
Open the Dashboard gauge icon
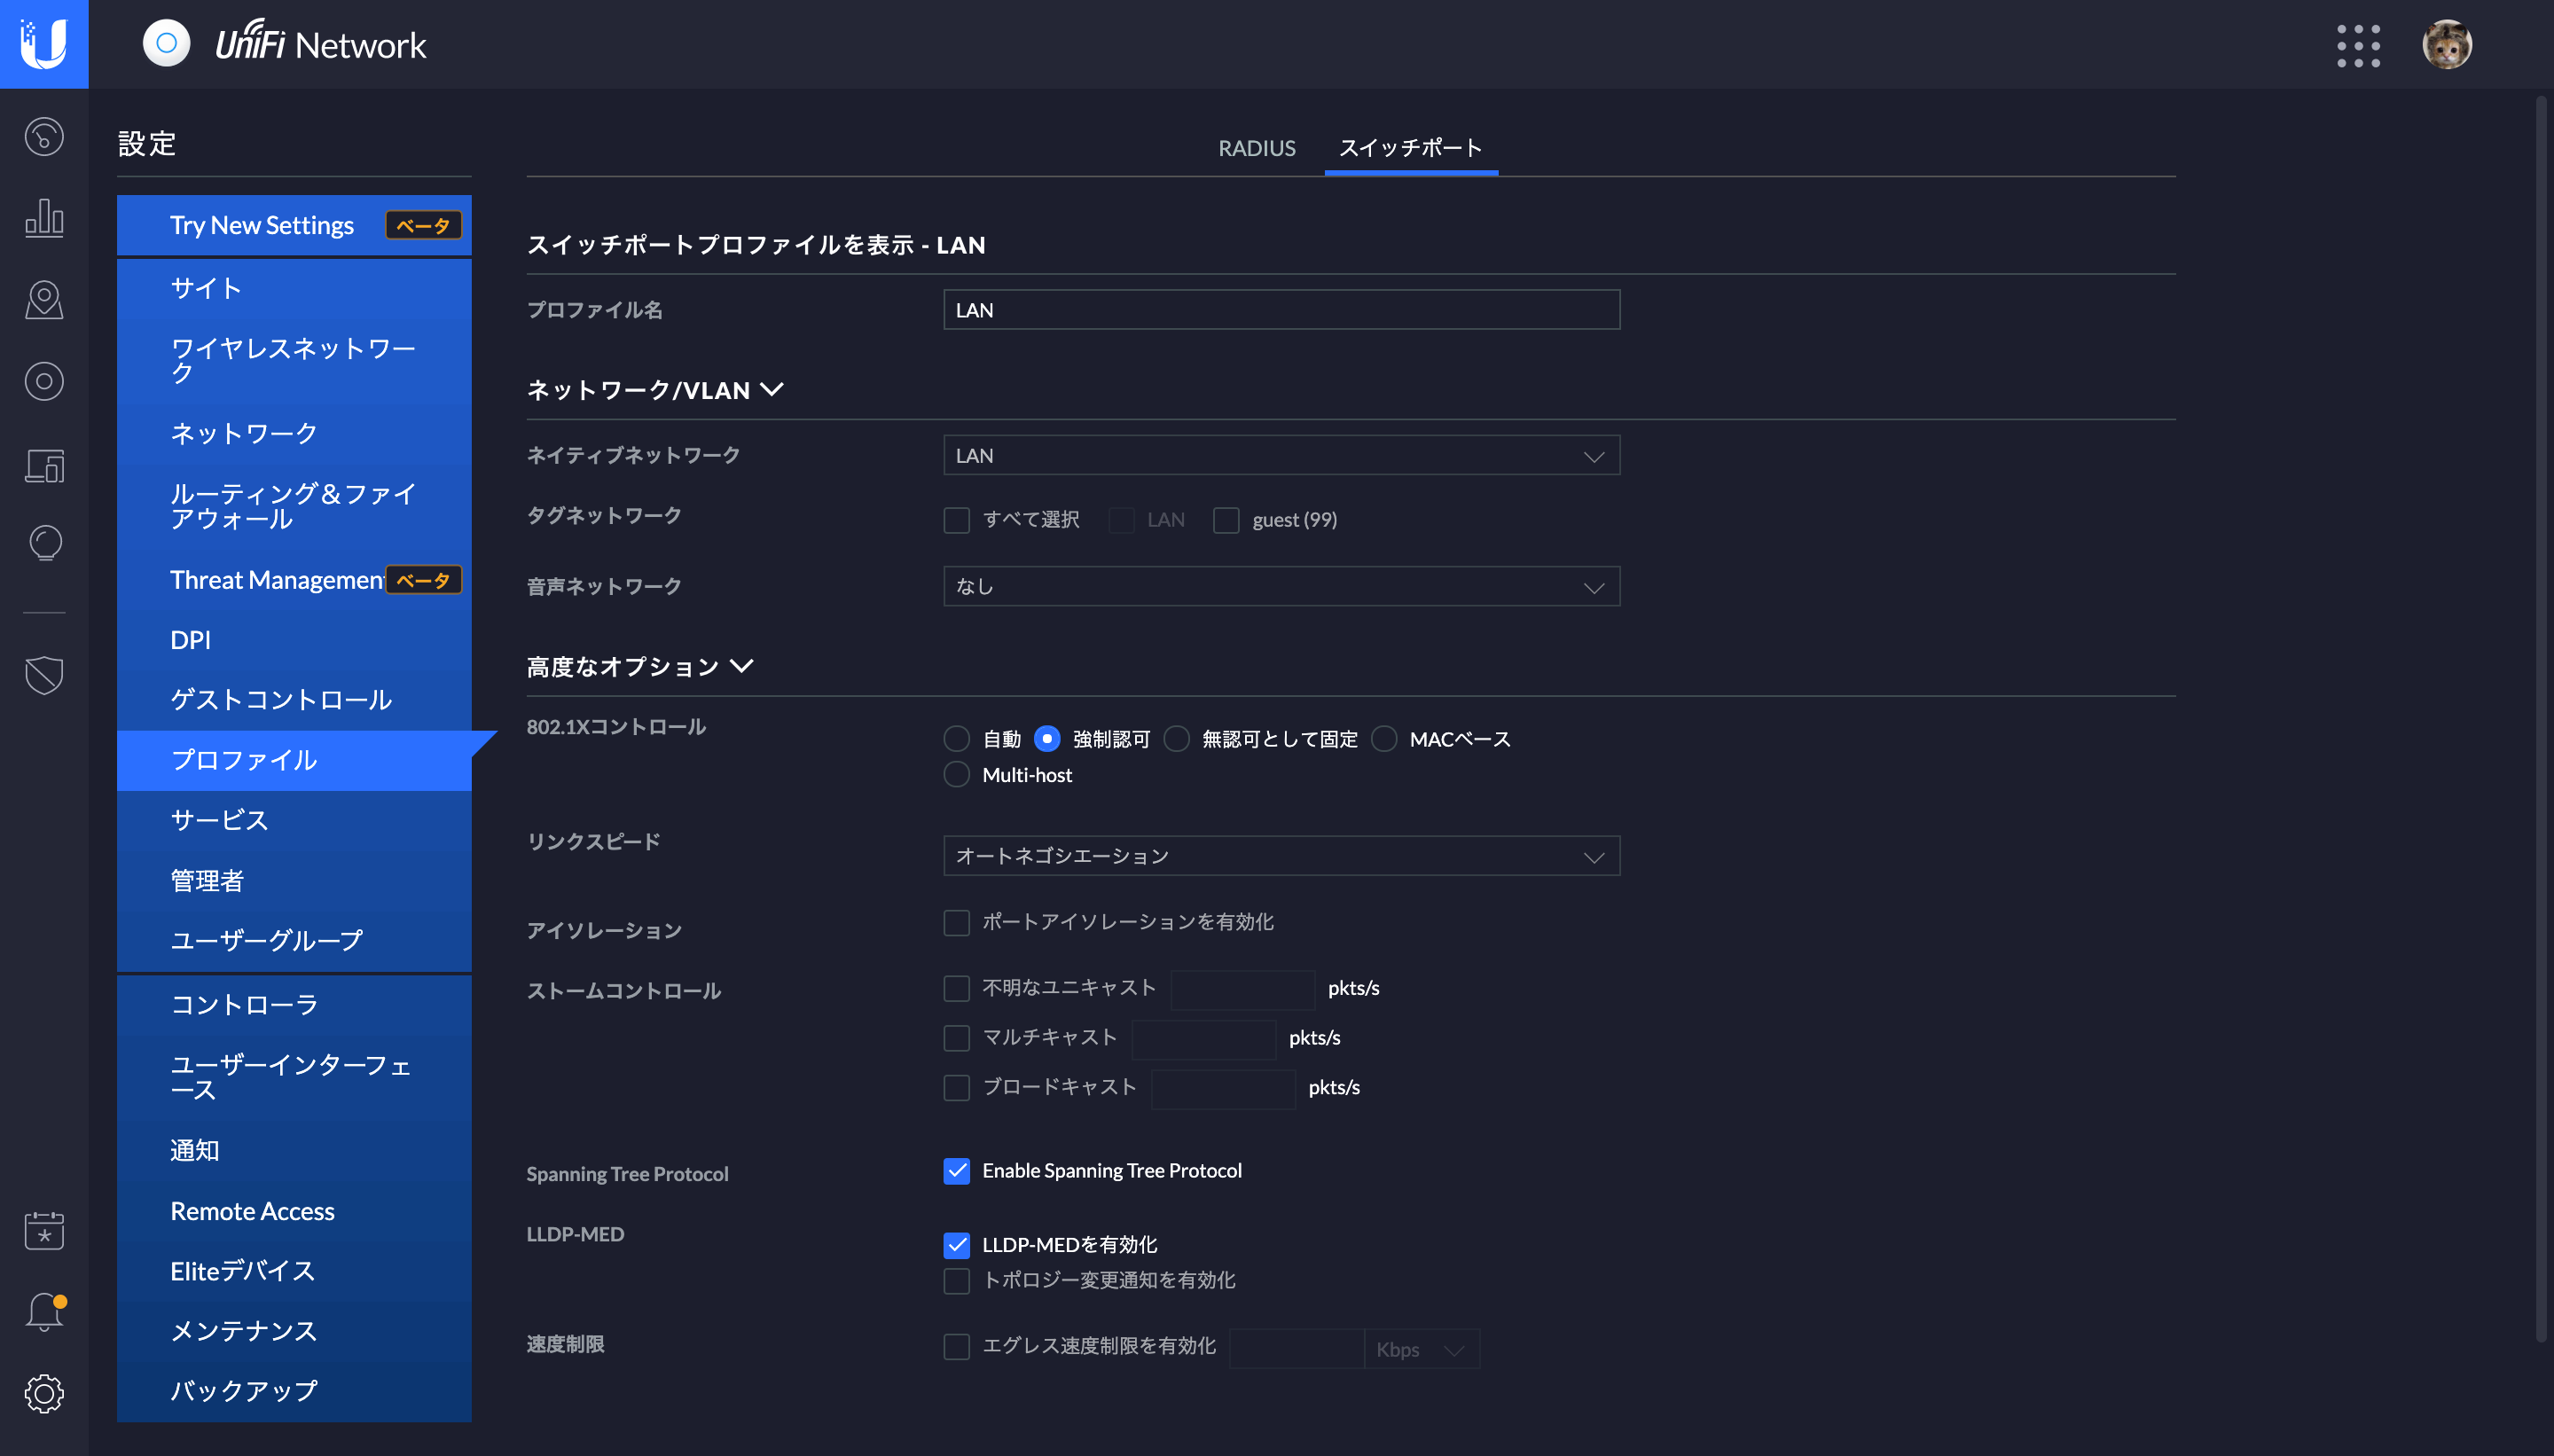pos(44,137)
